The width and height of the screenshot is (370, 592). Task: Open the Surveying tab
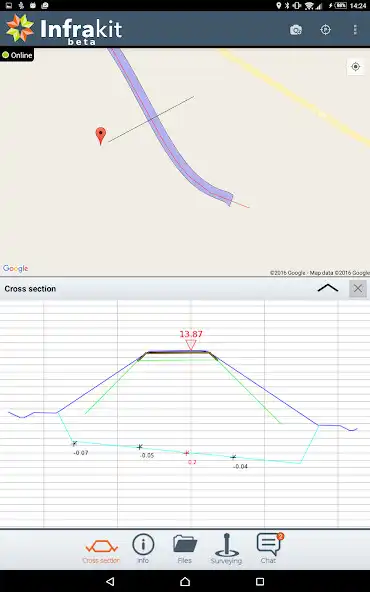coord(226,549)
